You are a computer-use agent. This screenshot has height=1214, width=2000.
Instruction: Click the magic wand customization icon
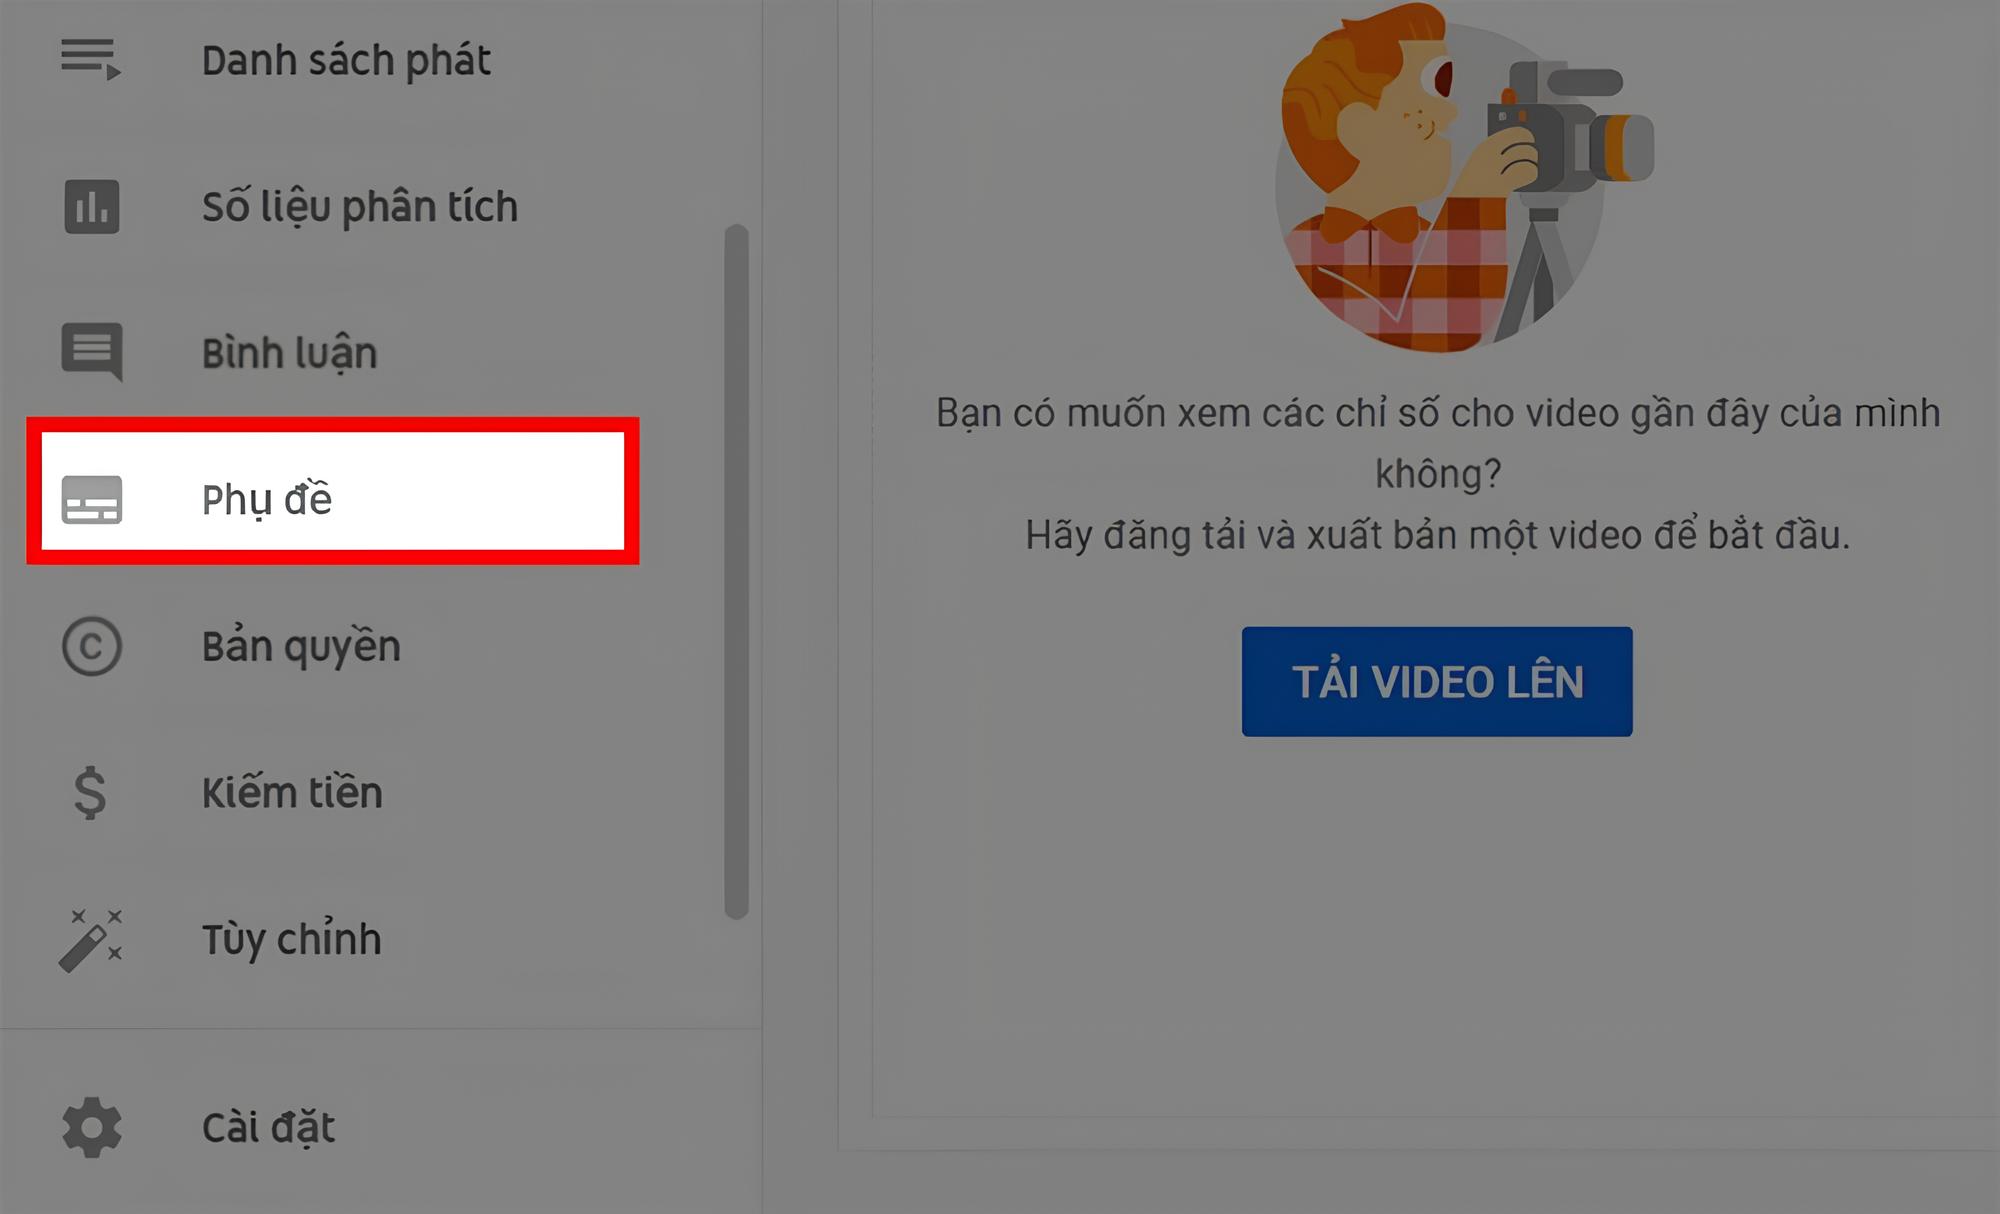pyautogui.click(x=91, y=940)
